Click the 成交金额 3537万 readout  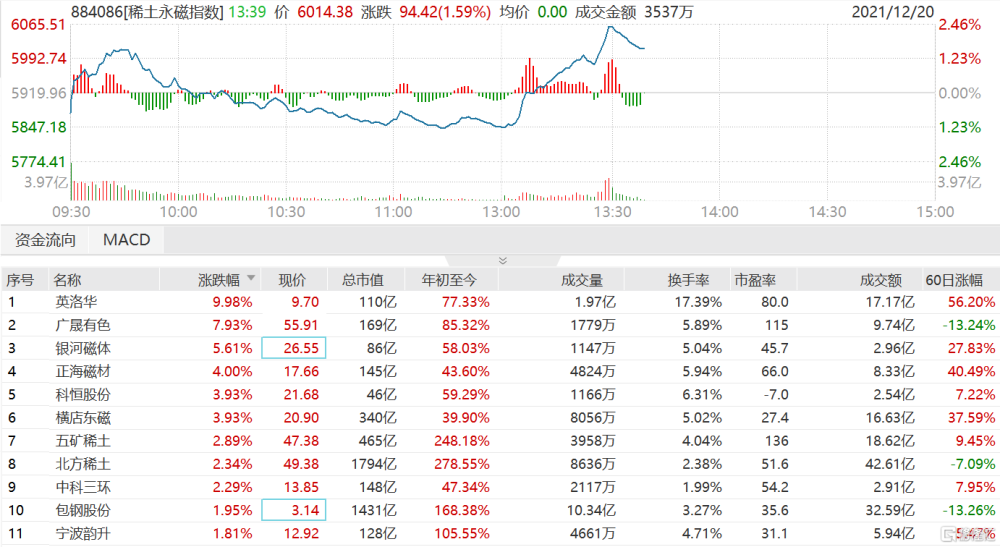point(633,12)
